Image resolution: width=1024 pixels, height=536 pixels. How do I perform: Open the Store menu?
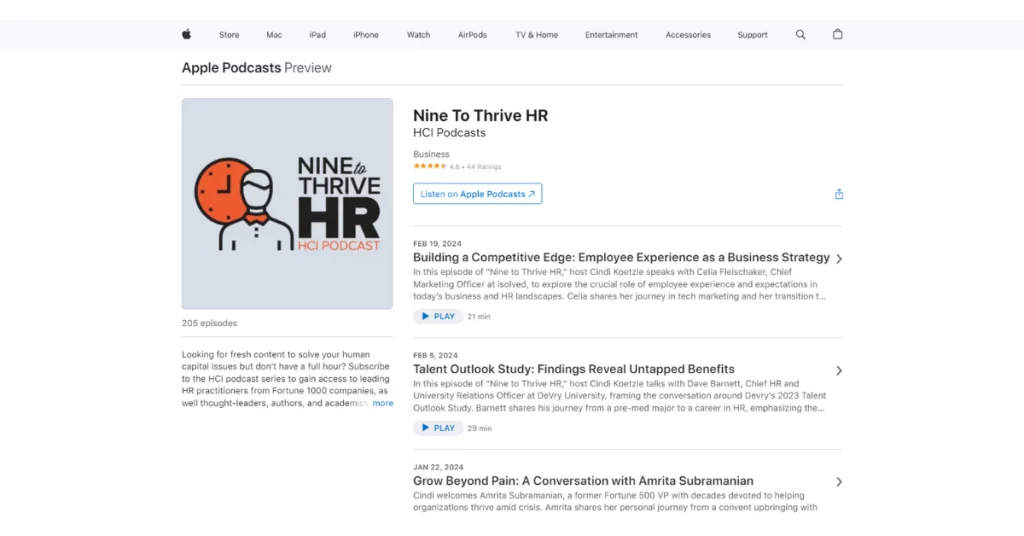[x=229, y=35]
